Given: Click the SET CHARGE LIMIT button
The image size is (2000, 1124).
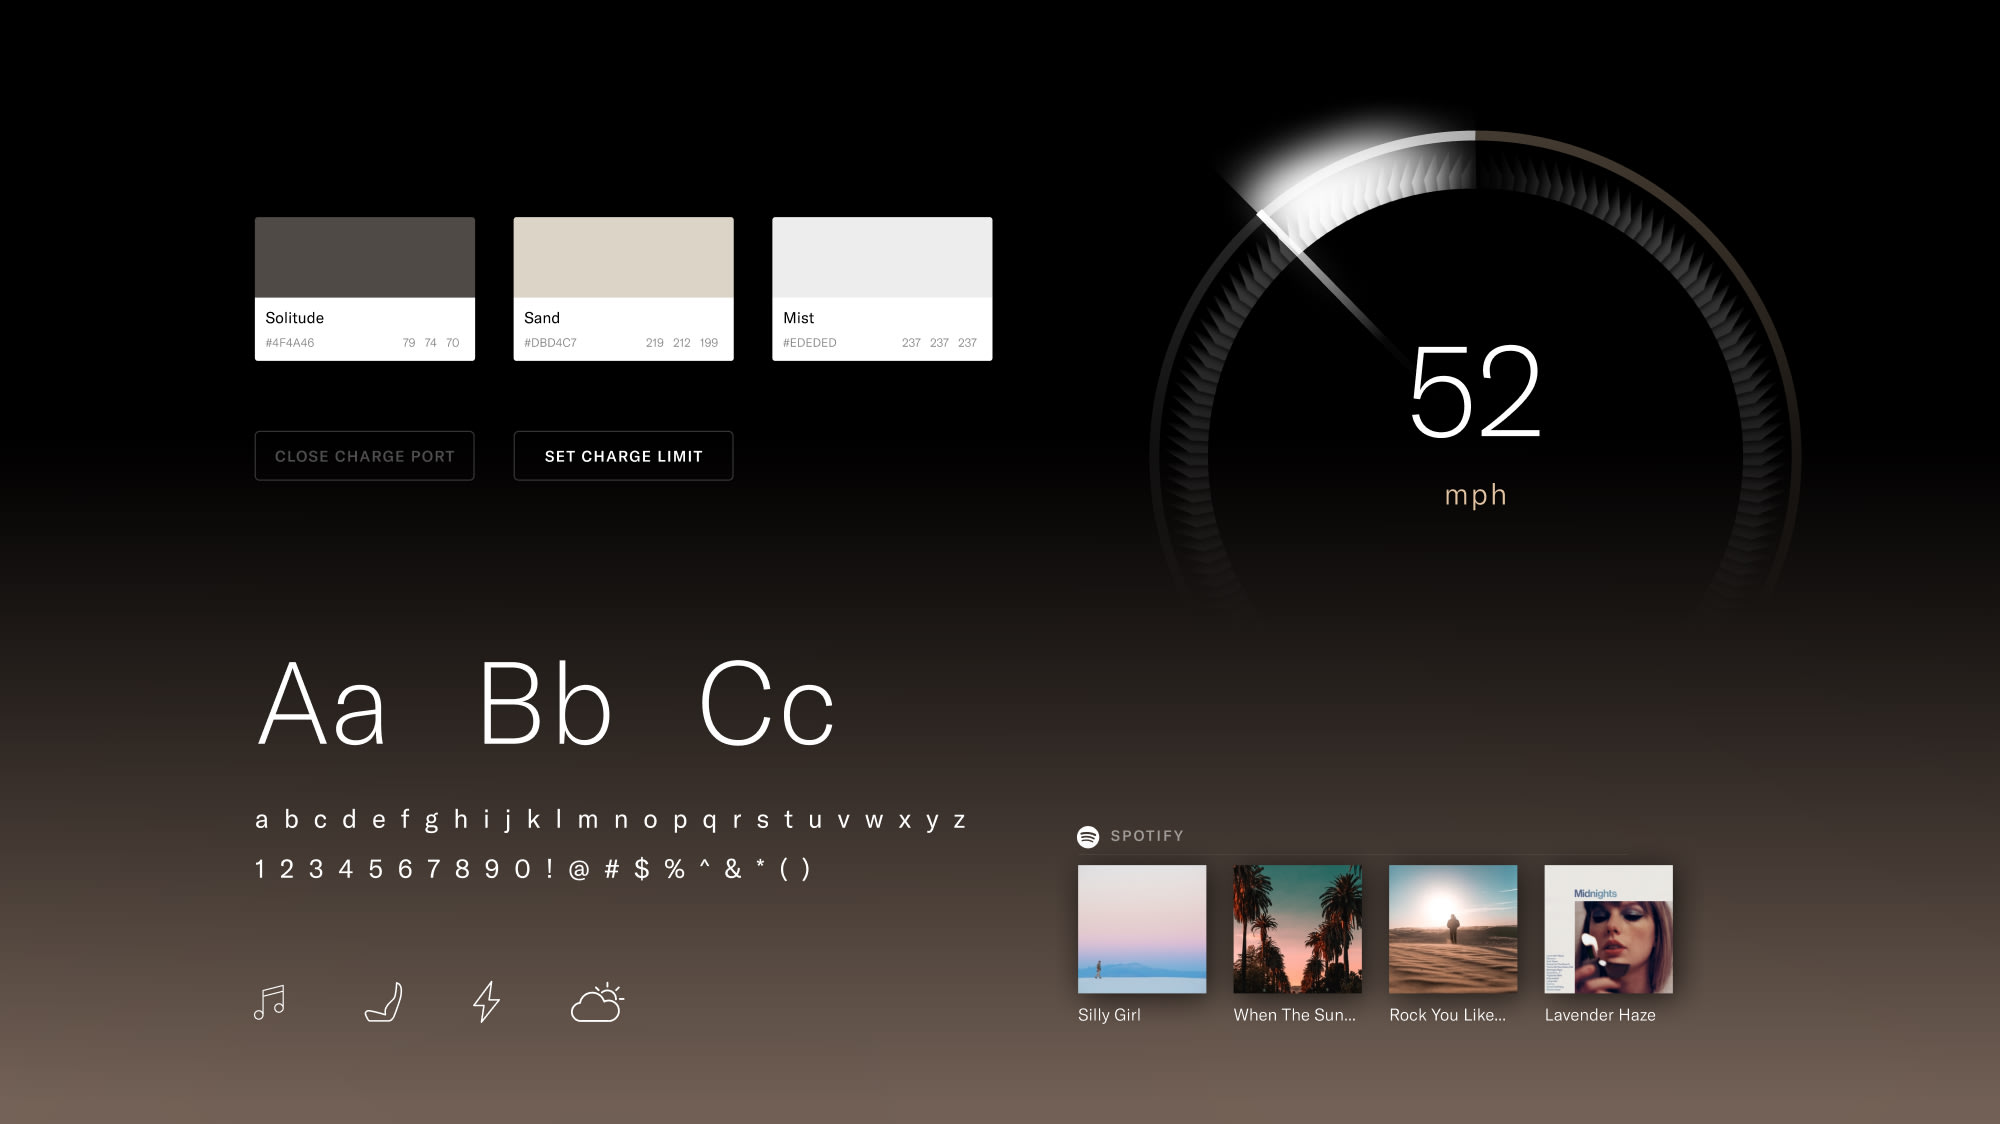Looking at the screenshot, I should [622, 455].
